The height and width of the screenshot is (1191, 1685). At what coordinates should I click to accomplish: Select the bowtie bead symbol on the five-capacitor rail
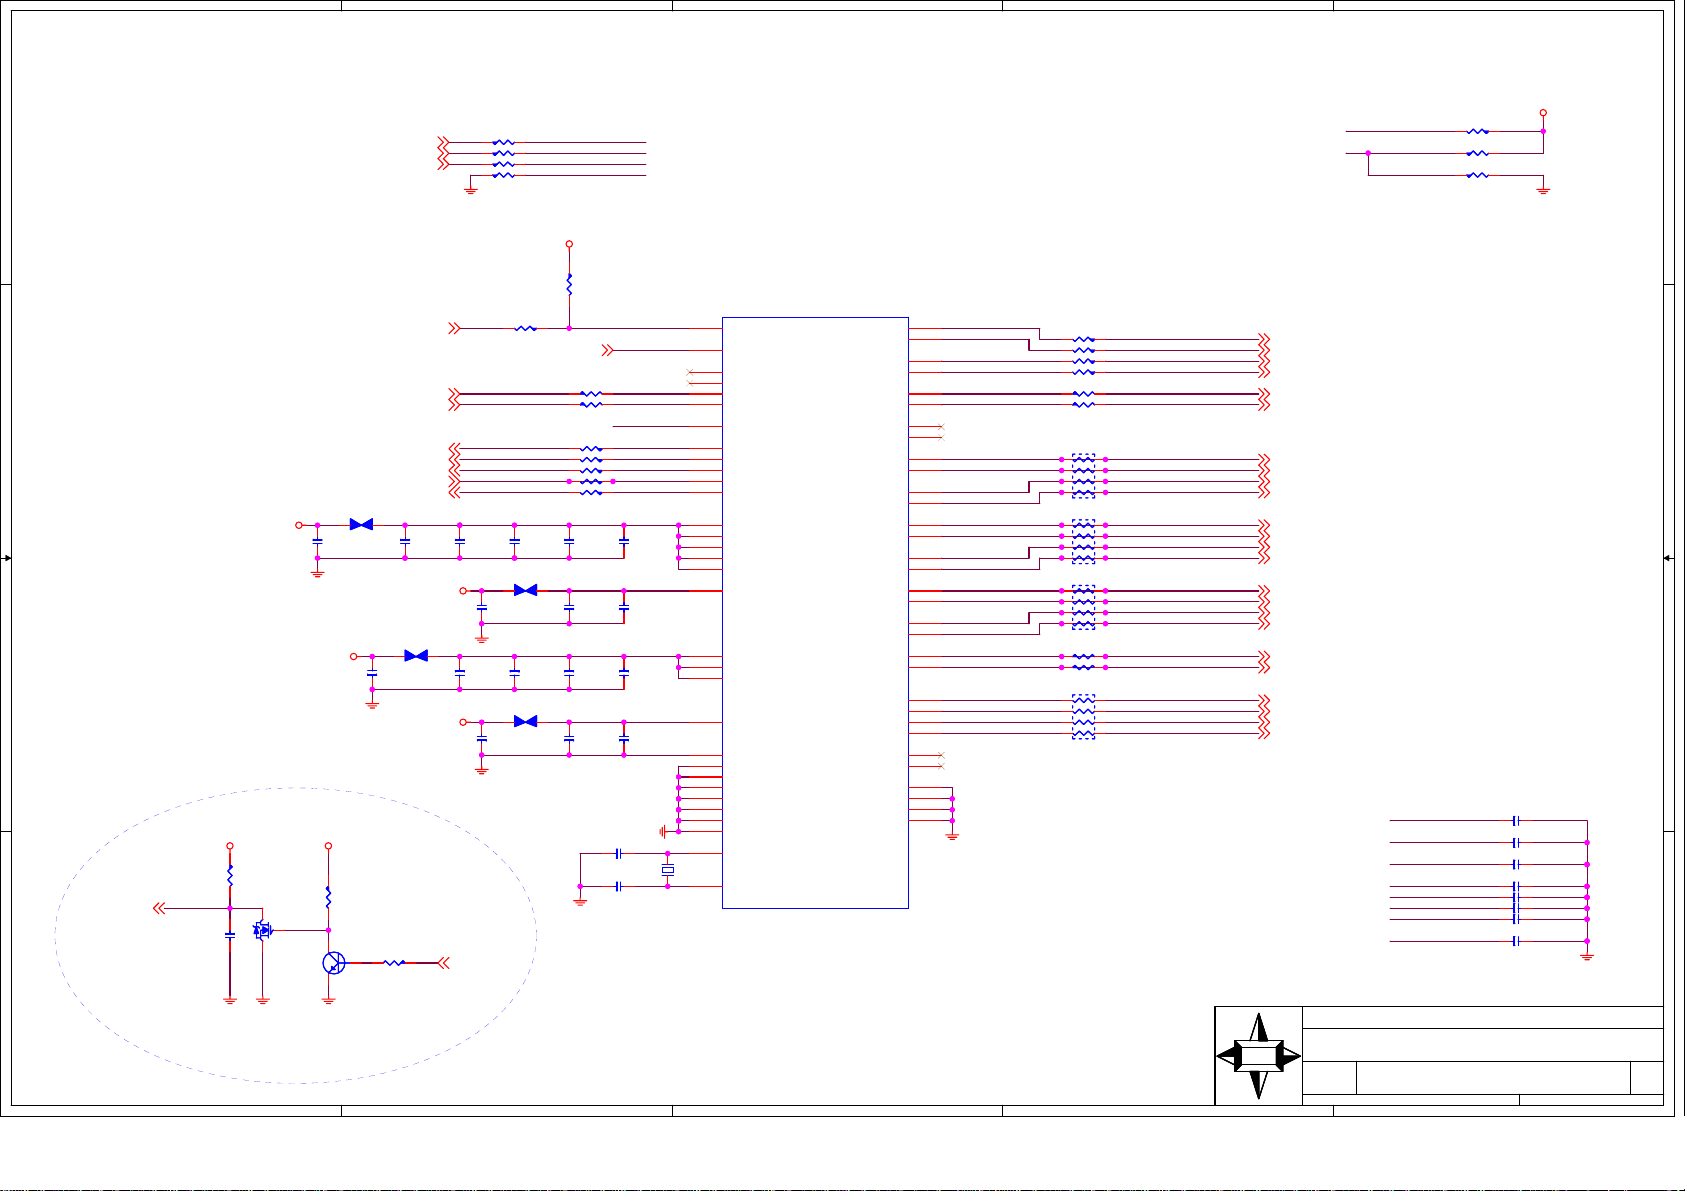coord(416,656)
